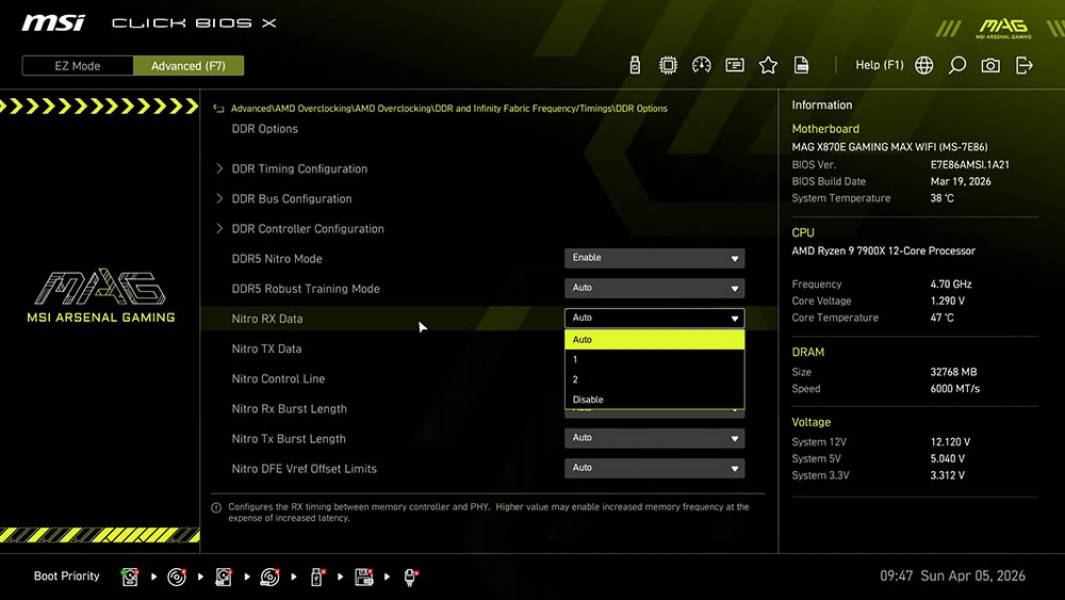Click the search magnifier icon
This screenshot has width=1065, height=600.
[956, 64]
